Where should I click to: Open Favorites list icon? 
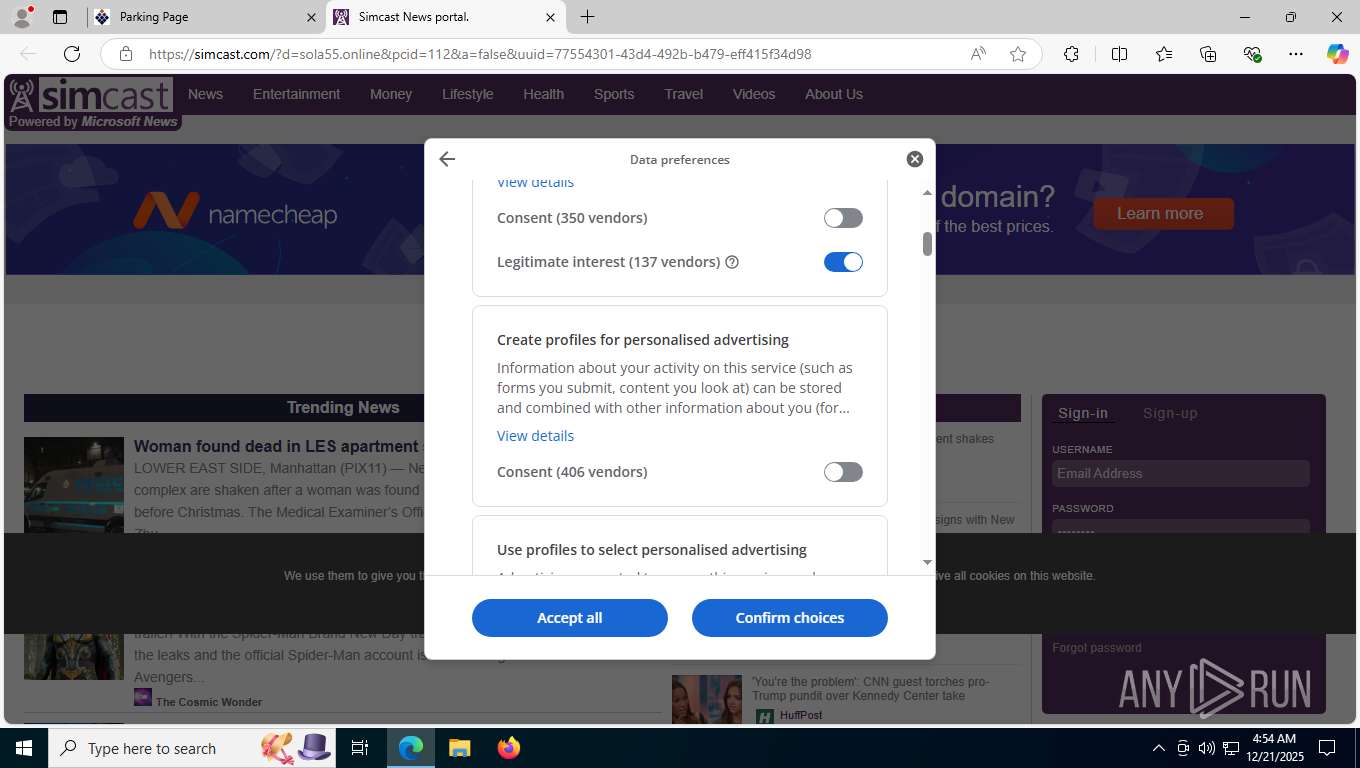pyautogui.click(x=1164, y=54)
